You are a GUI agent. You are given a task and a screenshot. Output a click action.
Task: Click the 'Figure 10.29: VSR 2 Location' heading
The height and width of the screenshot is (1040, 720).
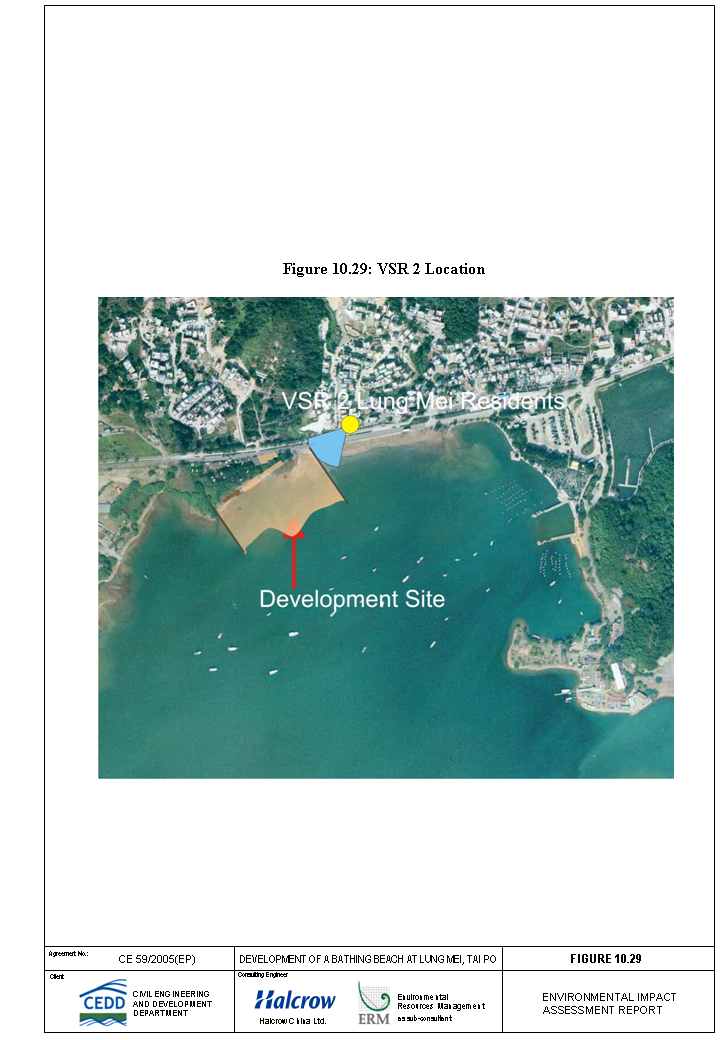pyautogui.click(x=384, y=269)
